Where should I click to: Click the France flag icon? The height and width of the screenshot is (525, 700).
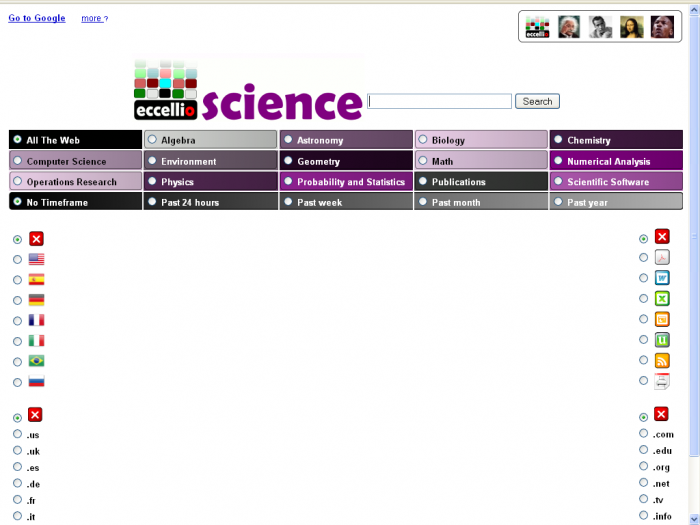click(37, 320)
